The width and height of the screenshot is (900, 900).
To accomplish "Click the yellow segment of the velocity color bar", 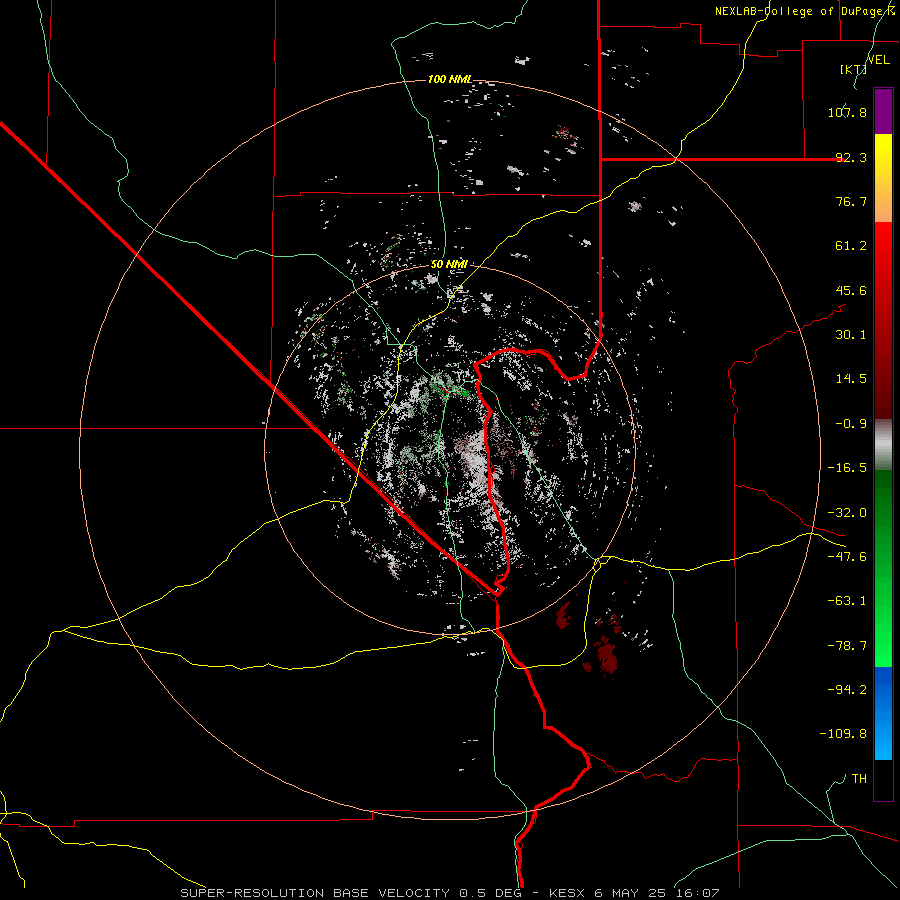I will (883, 178).
